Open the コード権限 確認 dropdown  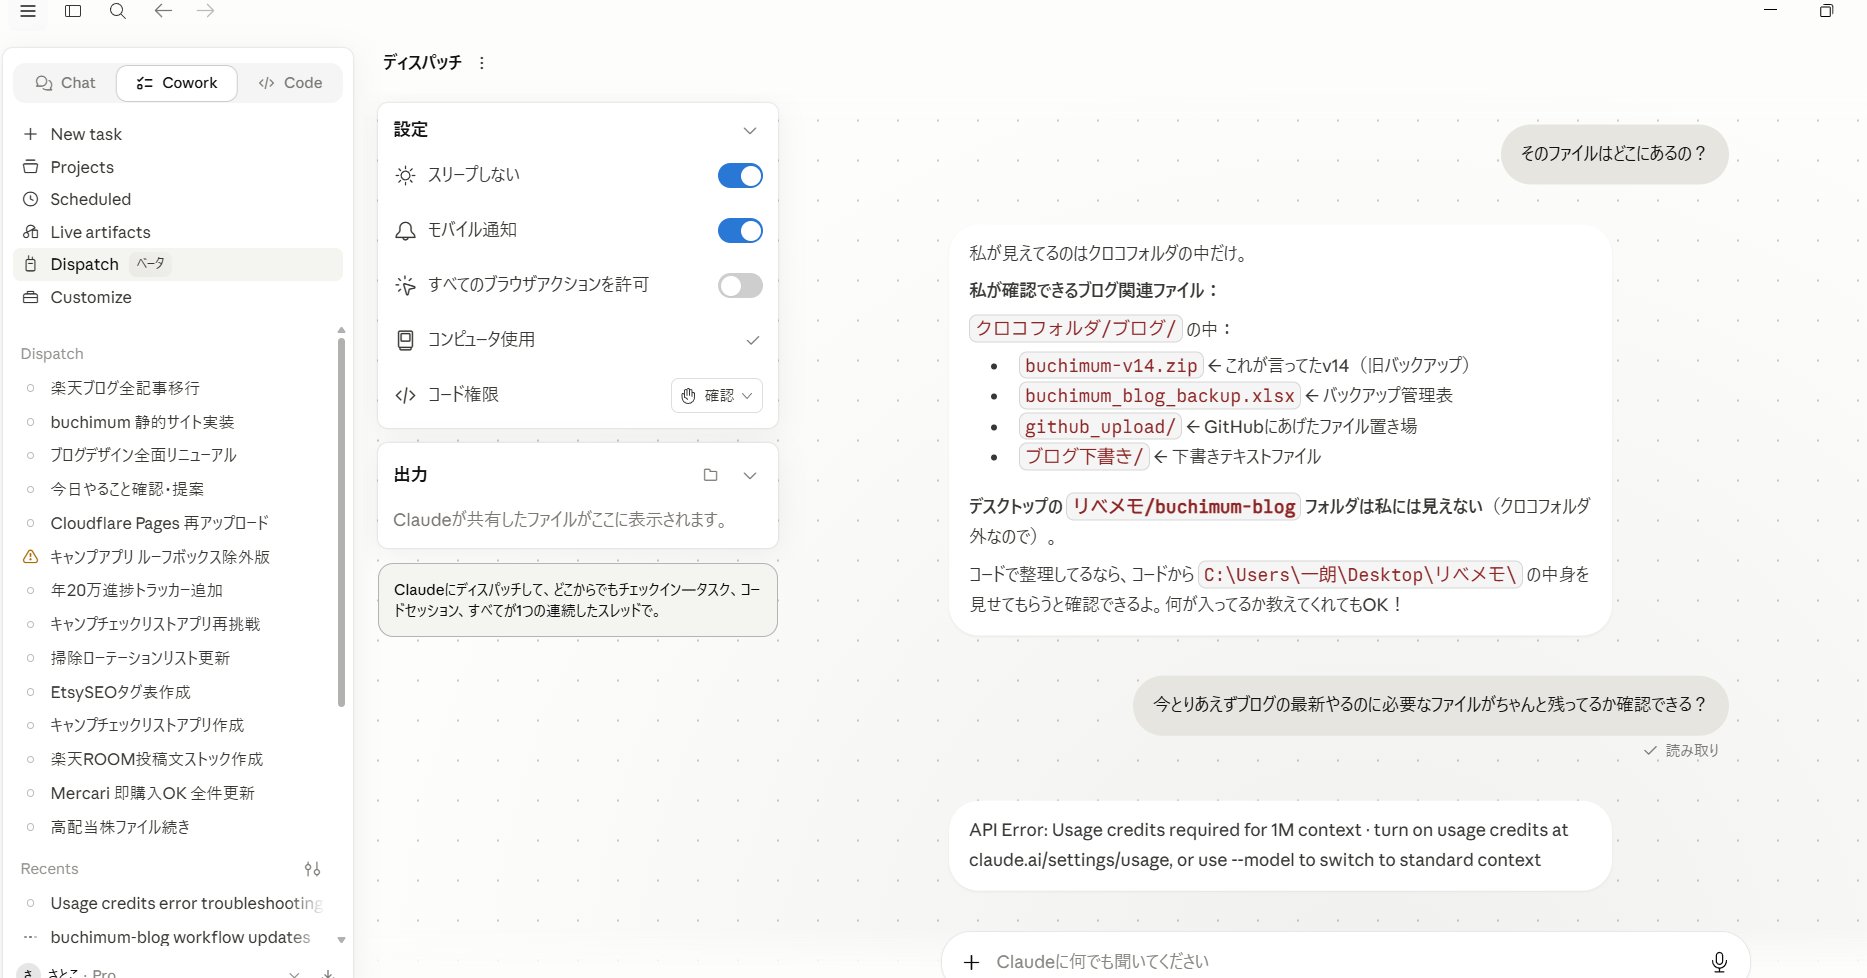click(x=716, y=395)
